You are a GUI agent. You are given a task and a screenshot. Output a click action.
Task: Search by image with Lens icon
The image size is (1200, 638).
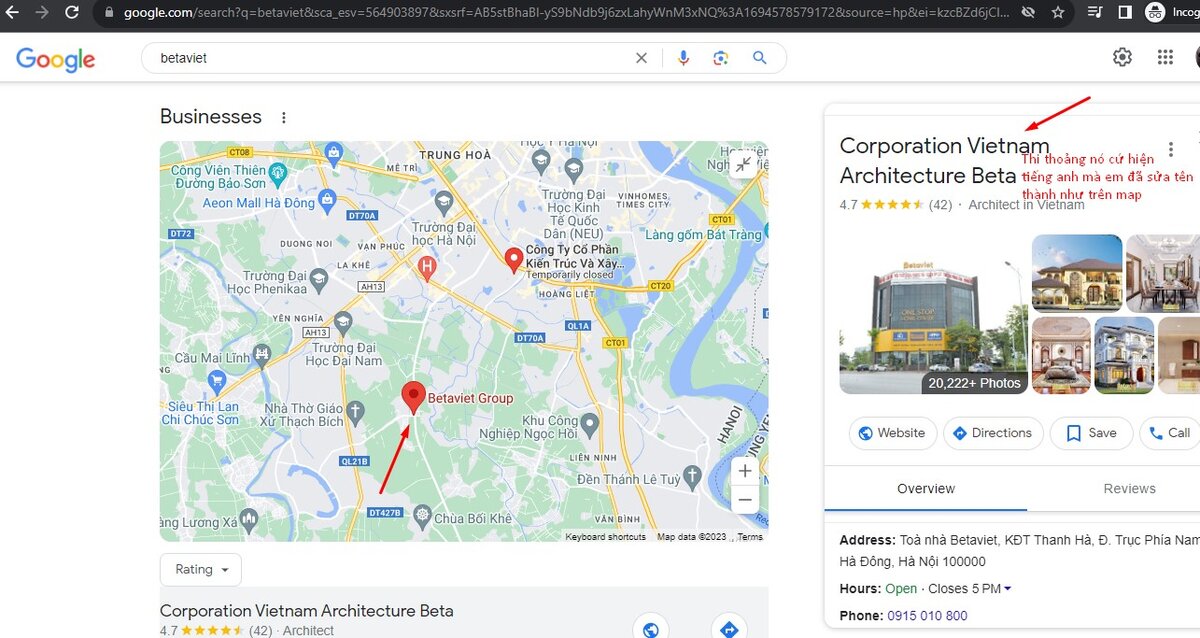point(721,58)
